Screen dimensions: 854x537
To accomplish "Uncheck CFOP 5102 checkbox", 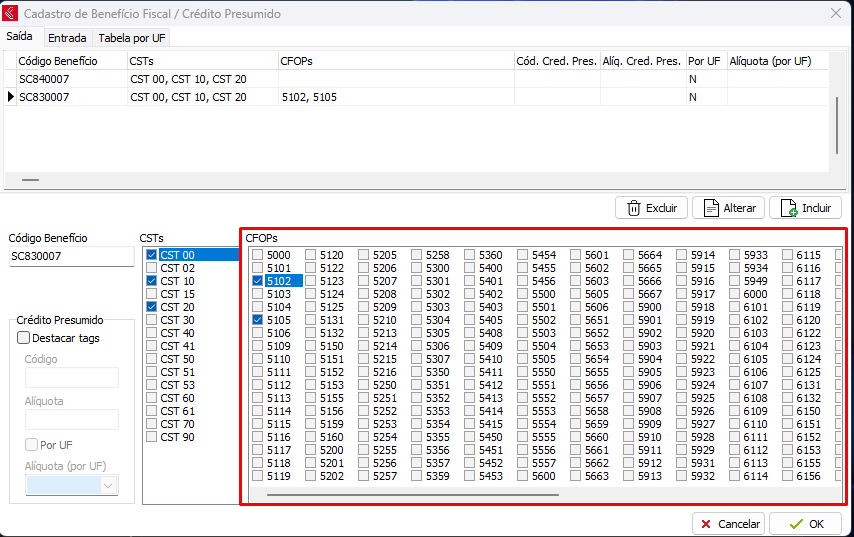I will [259, 282].
